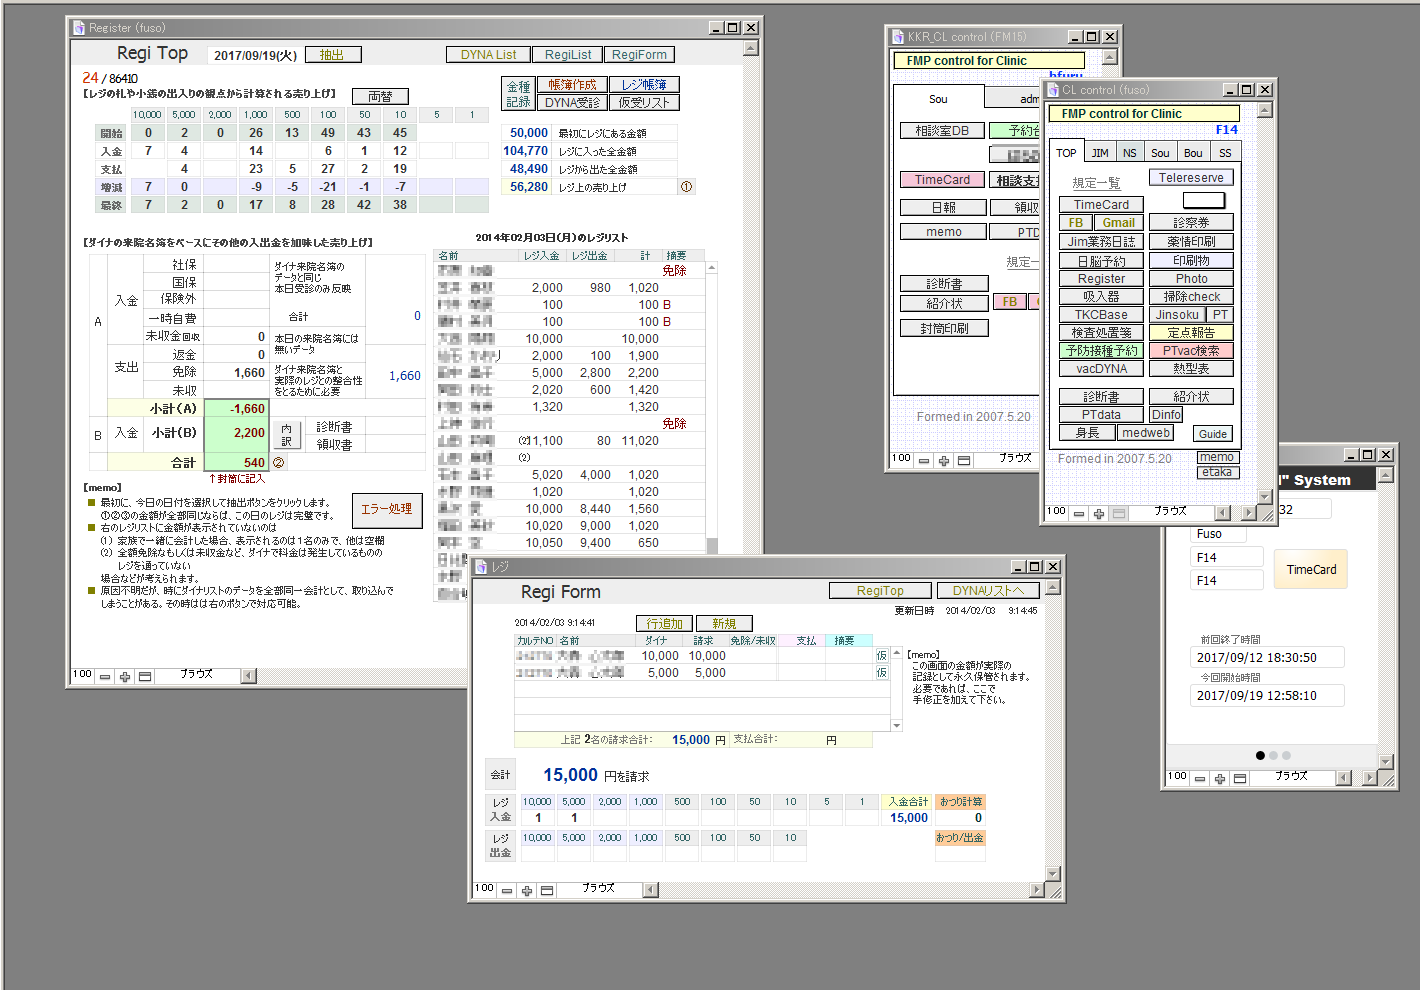This screenshot has height=990, width=1420.
Task: Toggle 仮 box on first Regi Form row
Action: coord(881,656)
